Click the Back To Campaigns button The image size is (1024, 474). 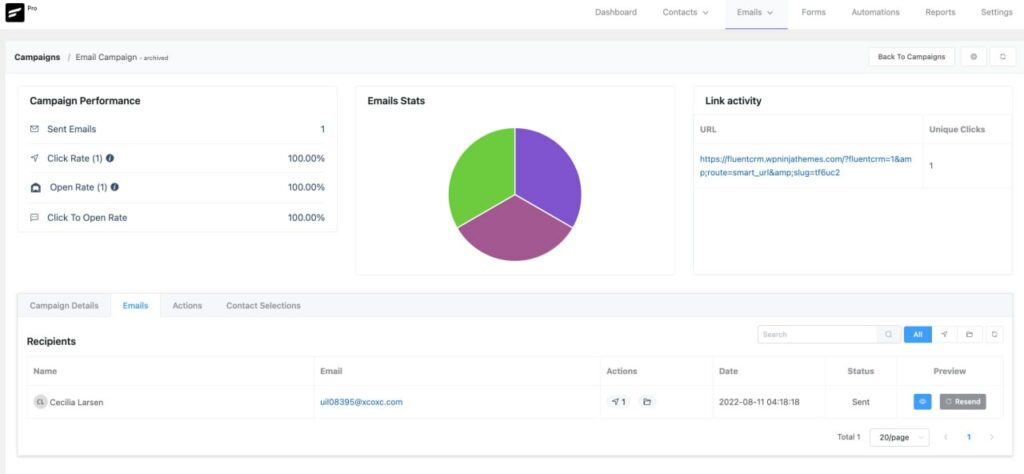coord(911,57)
